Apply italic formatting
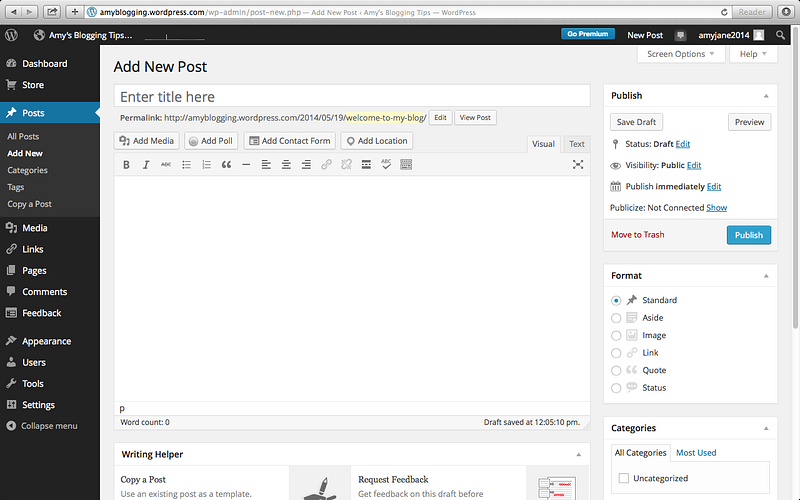This screenshot has height=500, width=800. click(146, 164)
